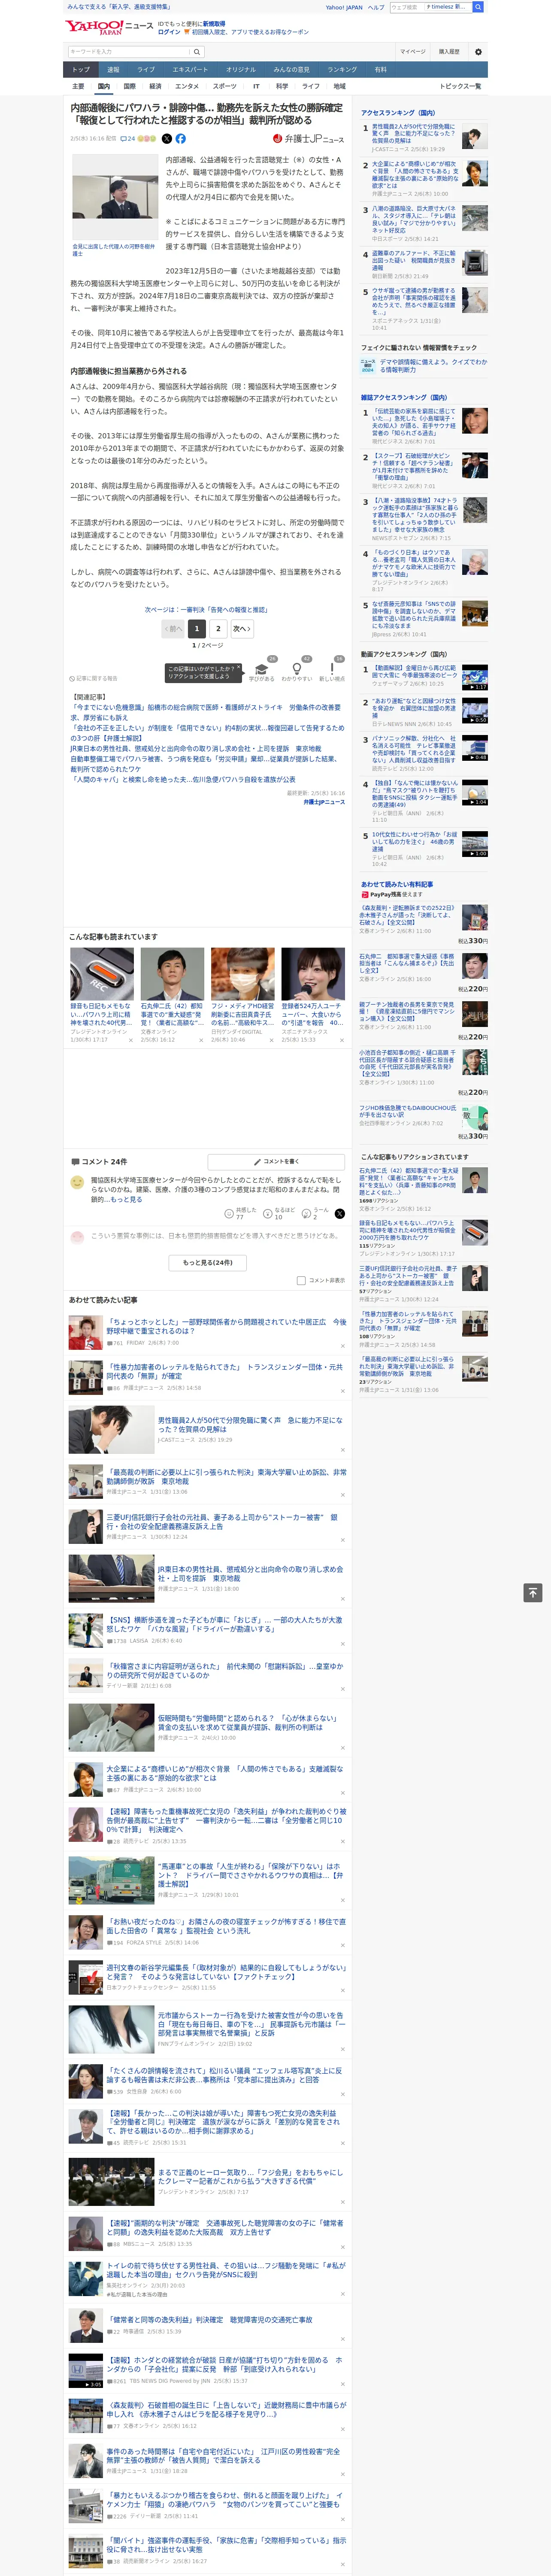The image size is (551, 2576).
Task: Open the ランキング navigation tab
Action: pyautogui.click(x=342, y=70)
